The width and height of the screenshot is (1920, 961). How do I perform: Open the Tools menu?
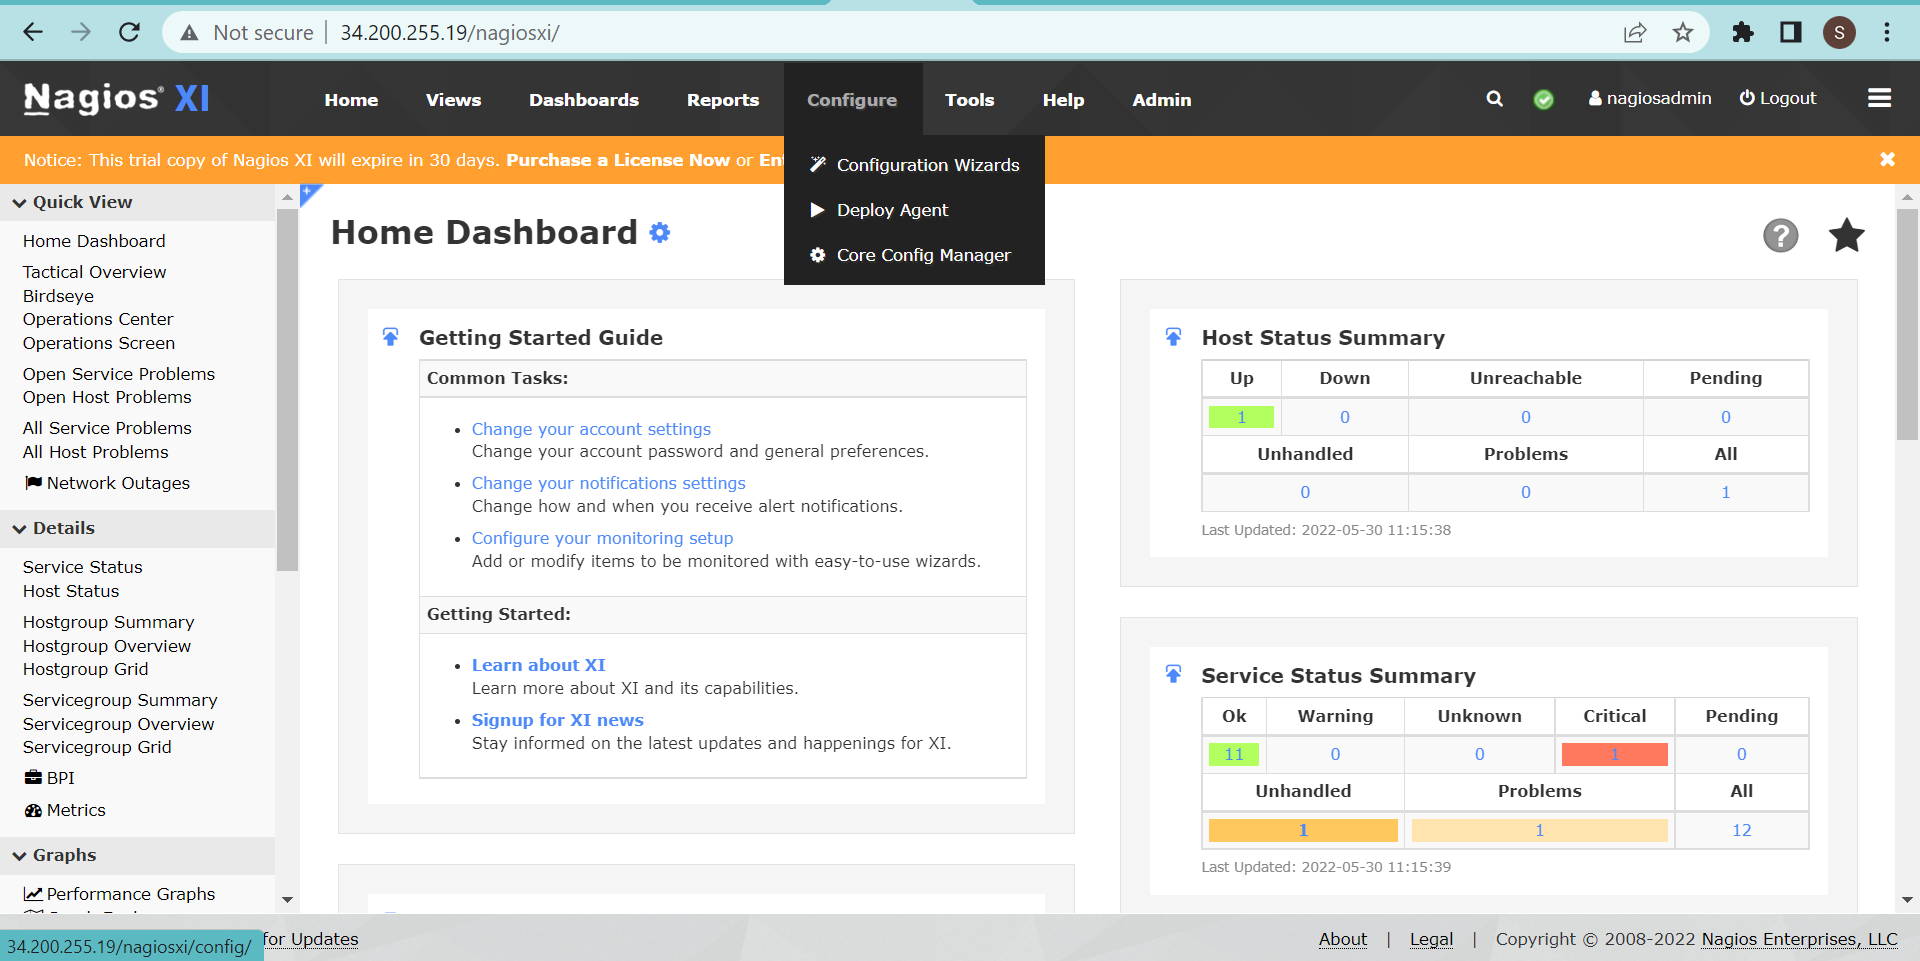[970, 100]
